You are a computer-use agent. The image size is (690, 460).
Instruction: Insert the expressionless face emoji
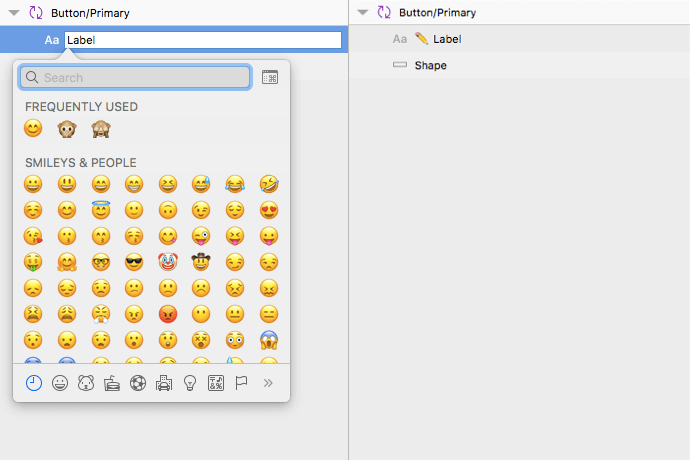click(x=269, y=314)
